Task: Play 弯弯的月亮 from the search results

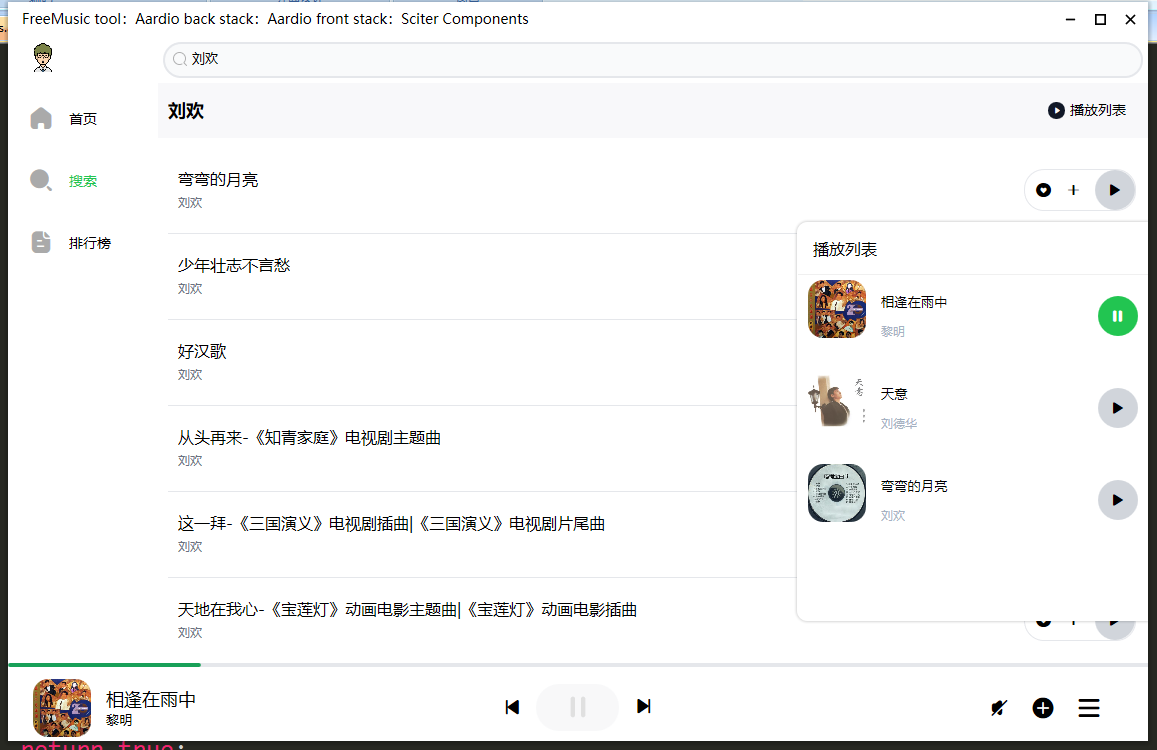Action: pyautogui.click(x=1115, y=190)
